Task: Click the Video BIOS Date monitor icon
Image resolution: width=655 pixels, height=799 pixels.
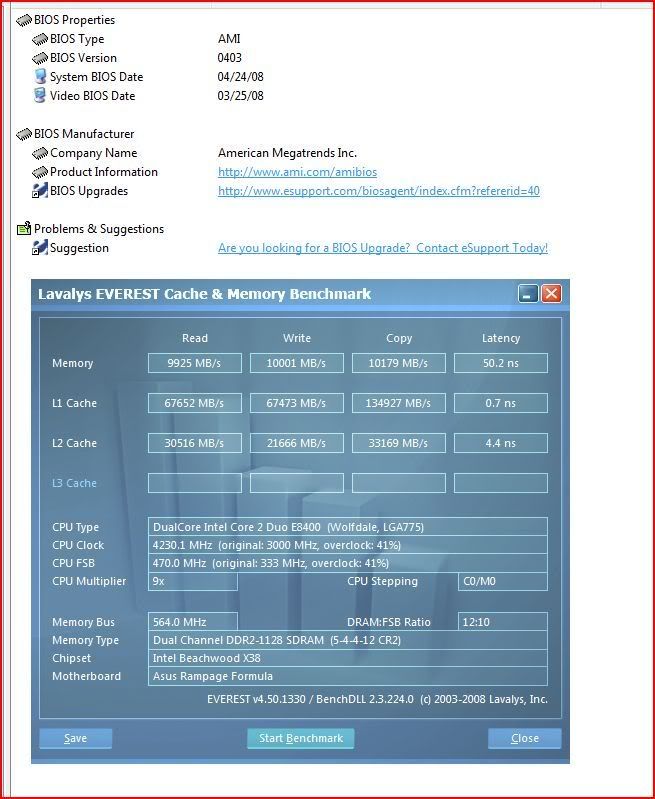Action: [x=40, y=96]
